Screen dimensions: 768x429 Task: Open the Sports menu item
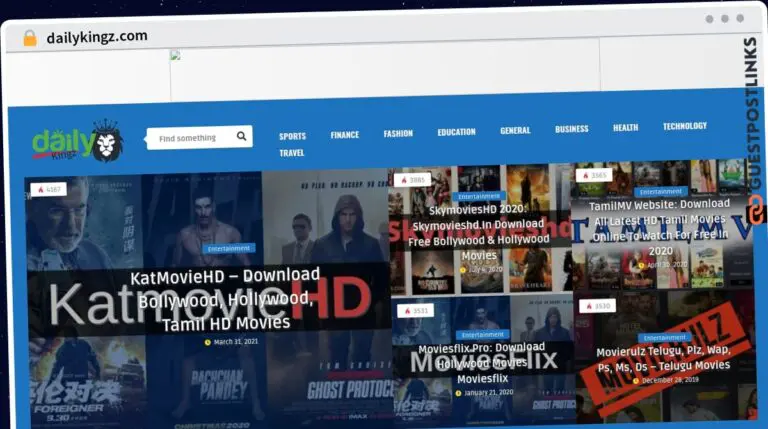(292, 136)
